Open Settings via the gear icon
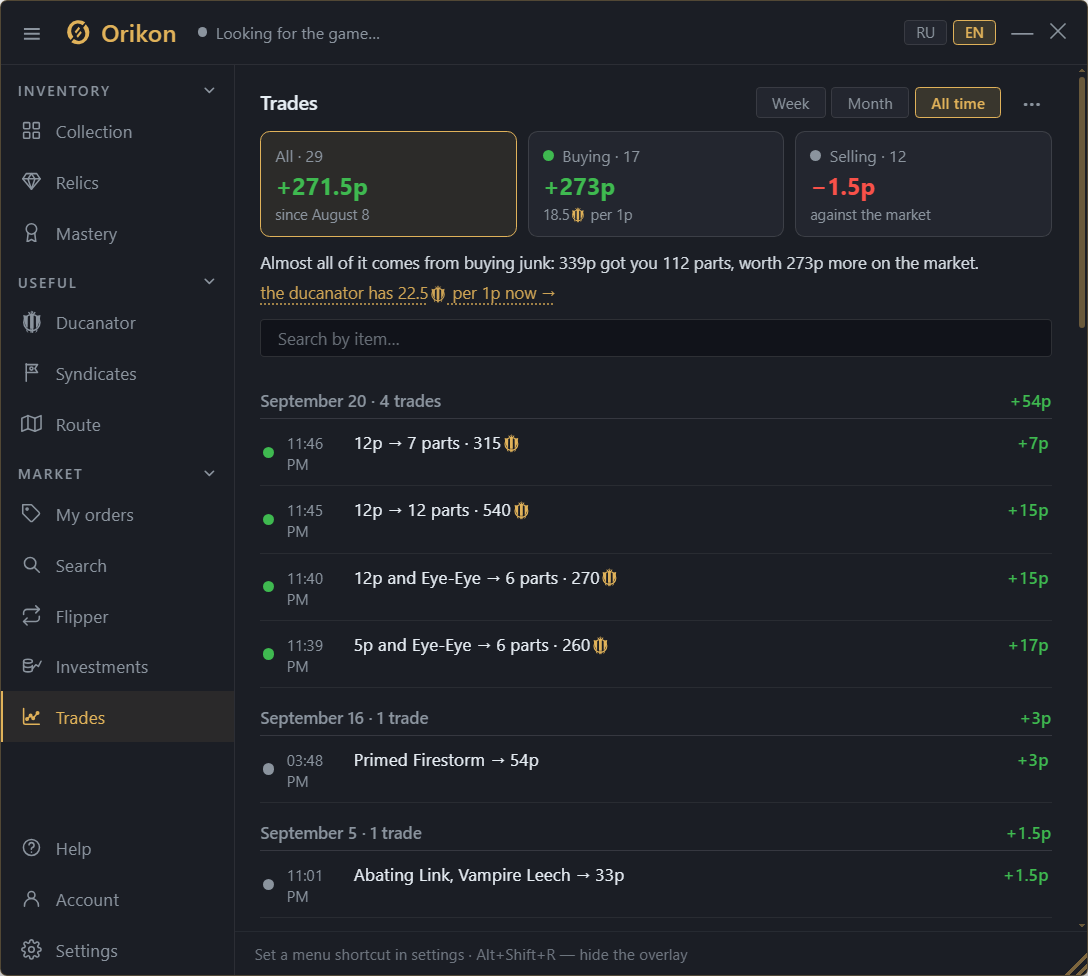Image resolution: width=1088 pixels, height=976 pixels. (x=31, y=950)
